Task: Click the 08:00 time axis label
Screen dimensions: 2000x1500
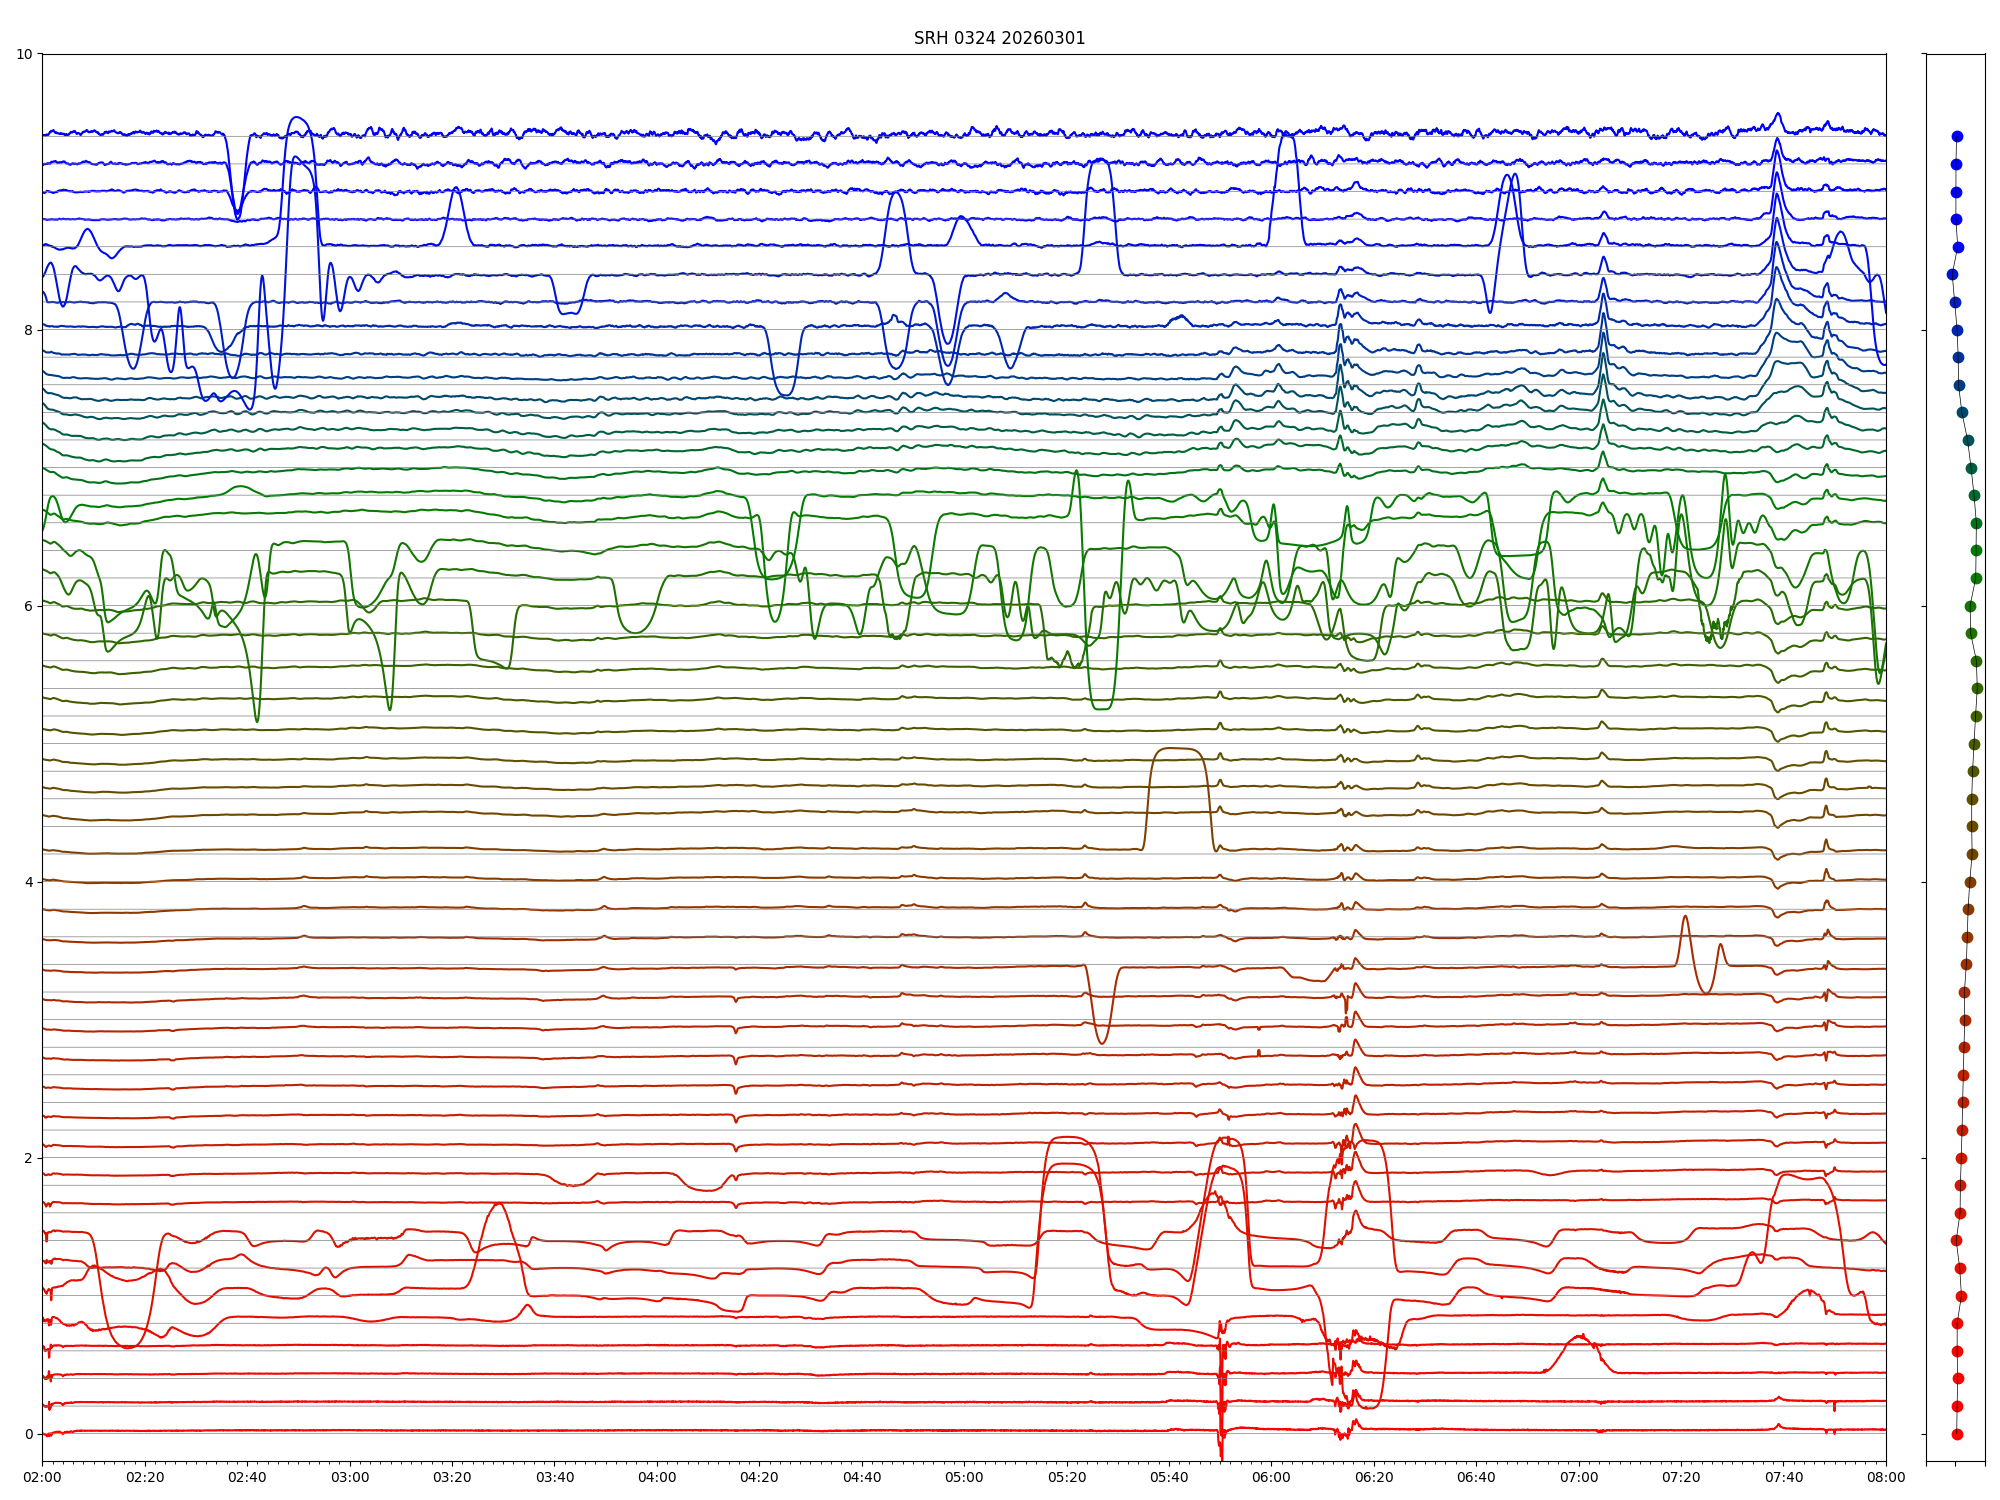Action: [x=1886, y=1477]
